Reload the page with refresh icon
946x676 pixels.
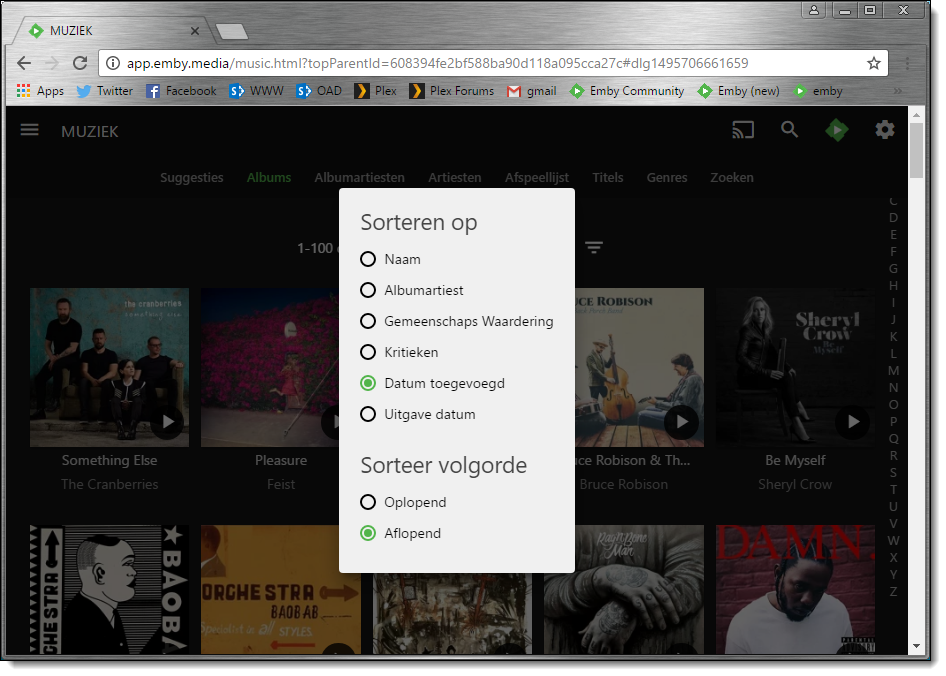(80, 63)
